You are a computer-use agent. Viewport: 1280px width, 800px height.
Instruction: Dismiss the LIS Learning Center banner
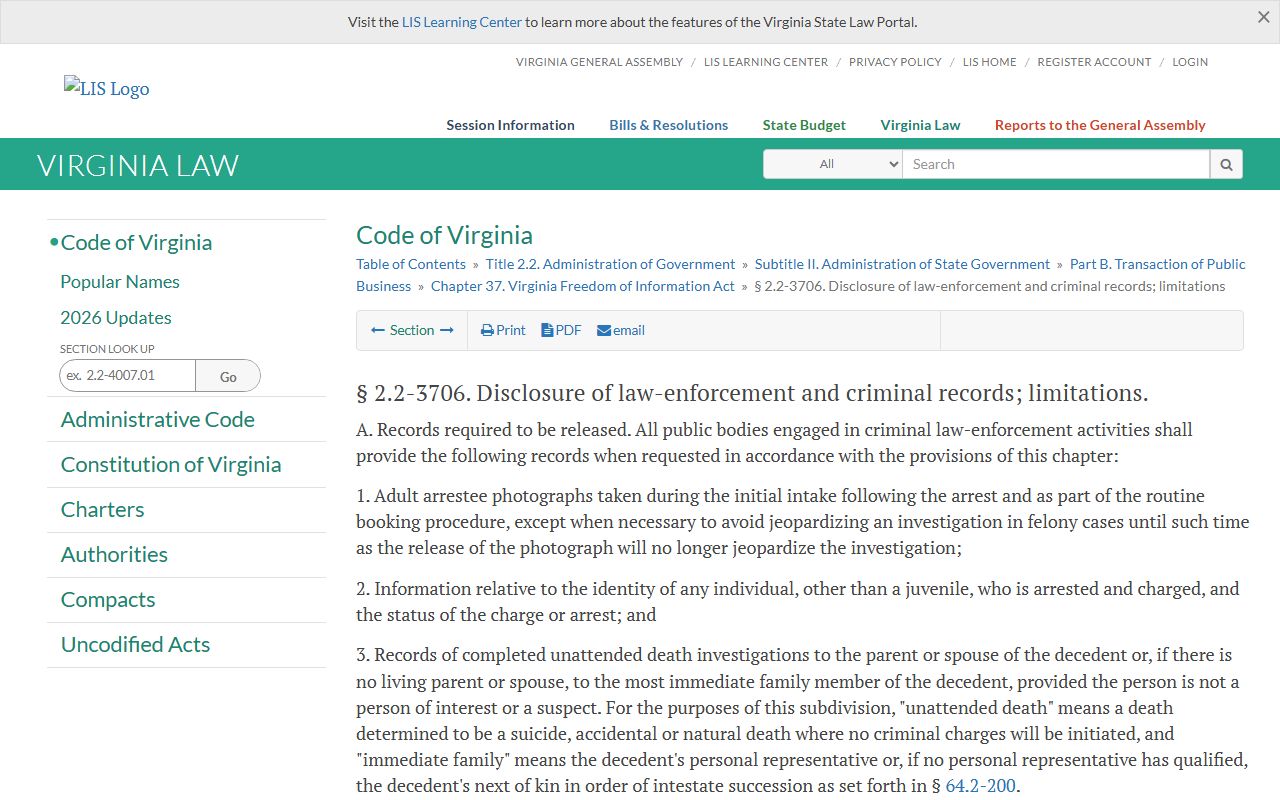(1263, 17)
